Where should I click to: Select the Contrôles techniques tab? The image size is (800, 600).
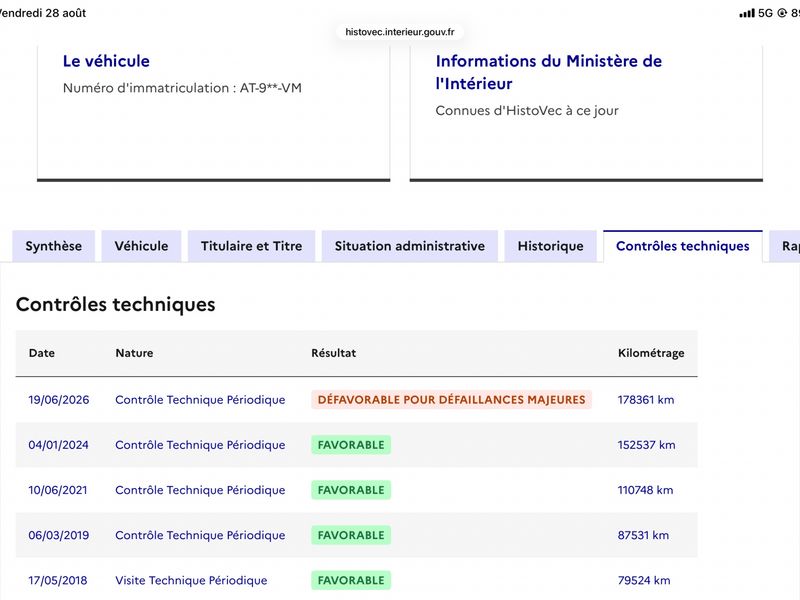coord(683,246)
